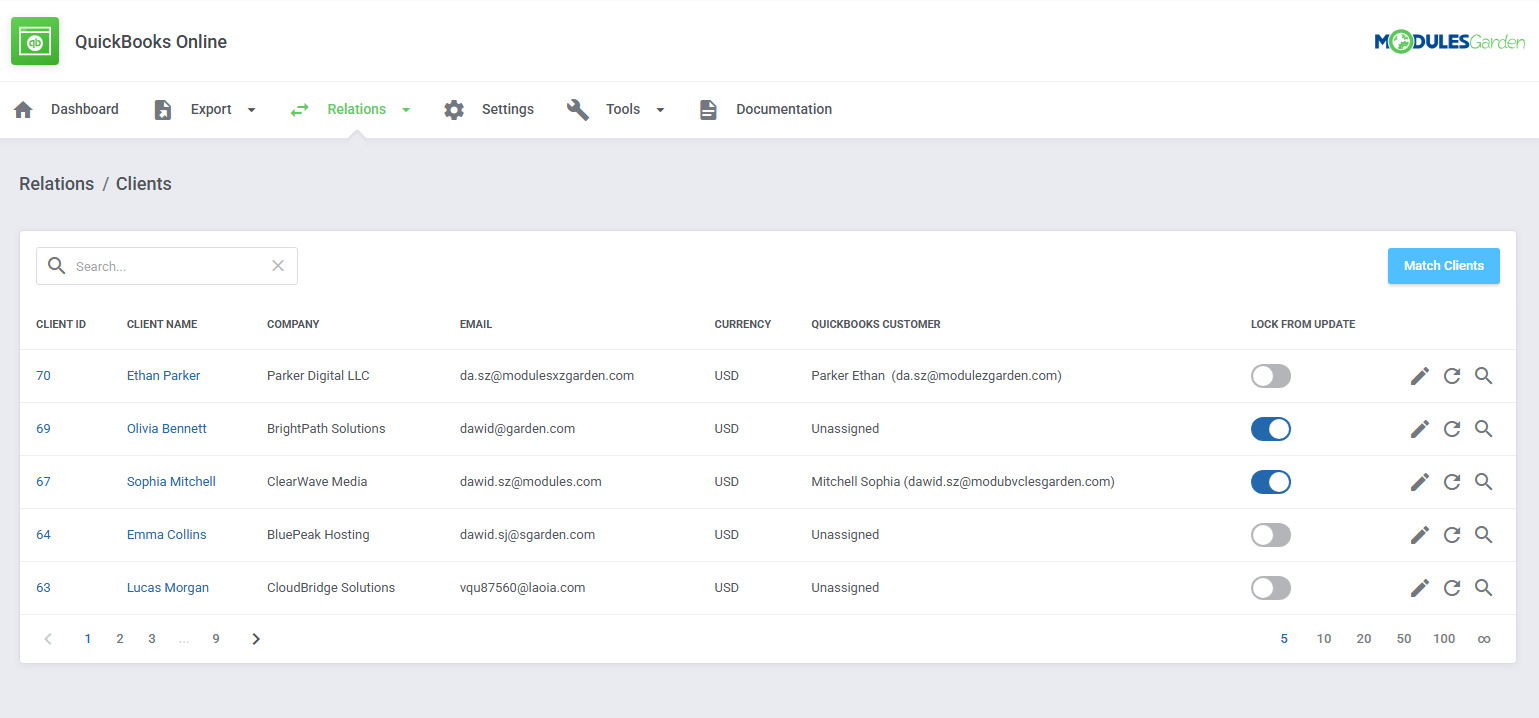Click the Relations swap arrows icon
1539x718 pixels.
point(300,110)
